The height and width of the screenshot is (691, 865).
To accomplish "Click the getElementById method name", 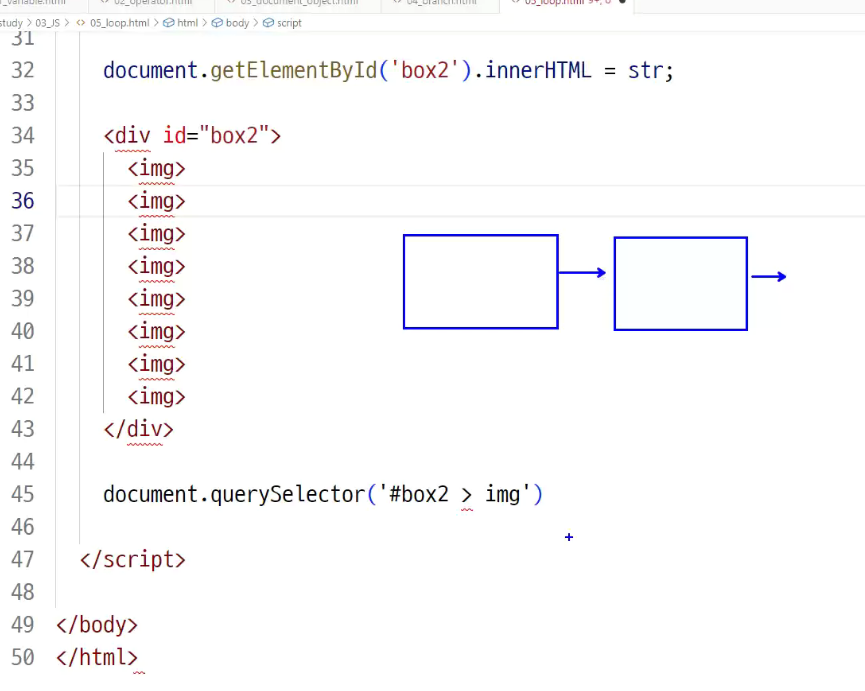I will [293, 71].
